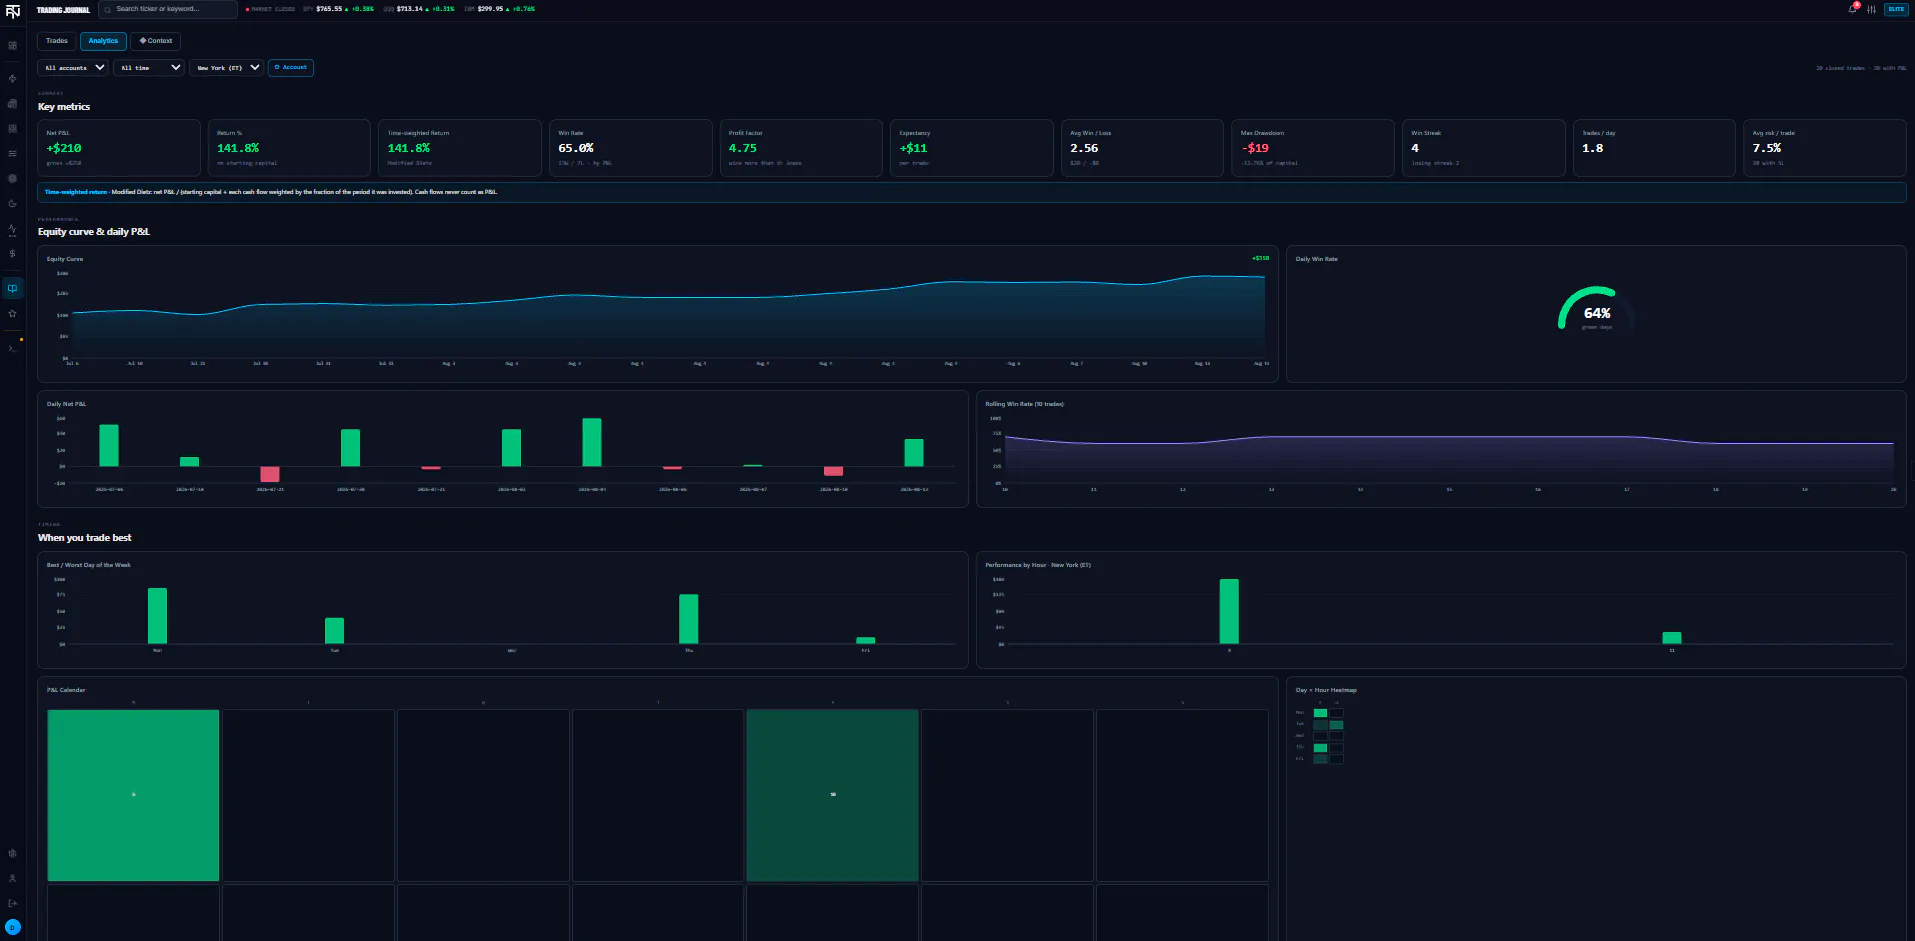1915x941 pixels.
Task: Click the Avg Win / Loss 2.56 card
Action: (1142, 148)
